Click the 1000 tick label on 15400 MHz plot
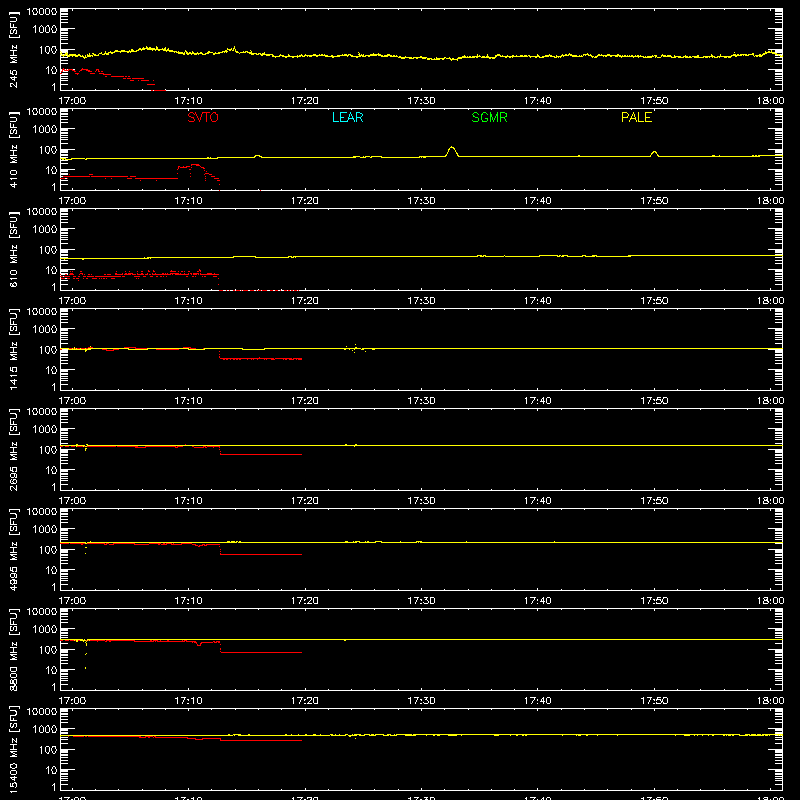 tap(45, 730)
